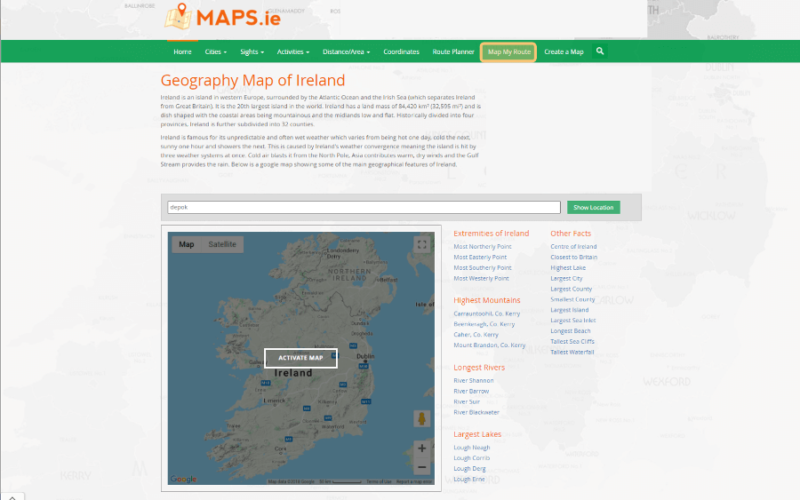The height and width of the screenshot is (500, 800).
Task: Click the Google logo on the map
Action: tap(183, 479)
